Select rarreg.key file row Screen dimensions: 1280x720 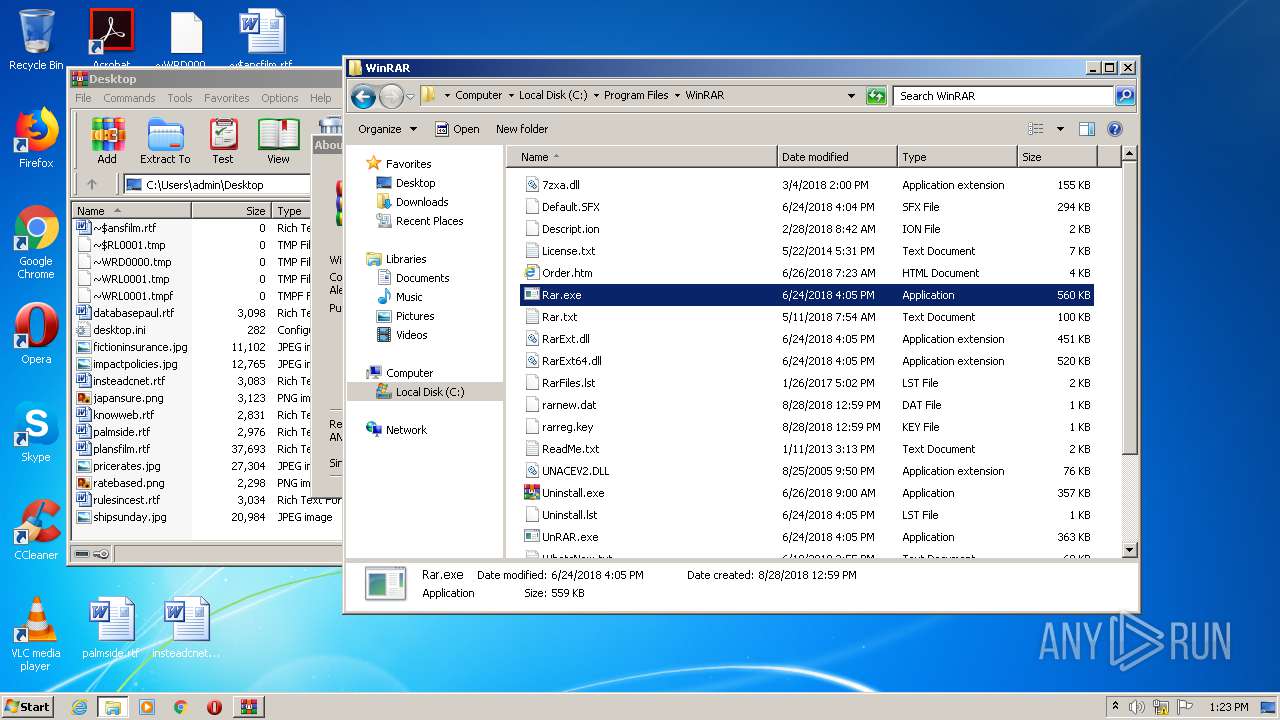click(807, 427)
